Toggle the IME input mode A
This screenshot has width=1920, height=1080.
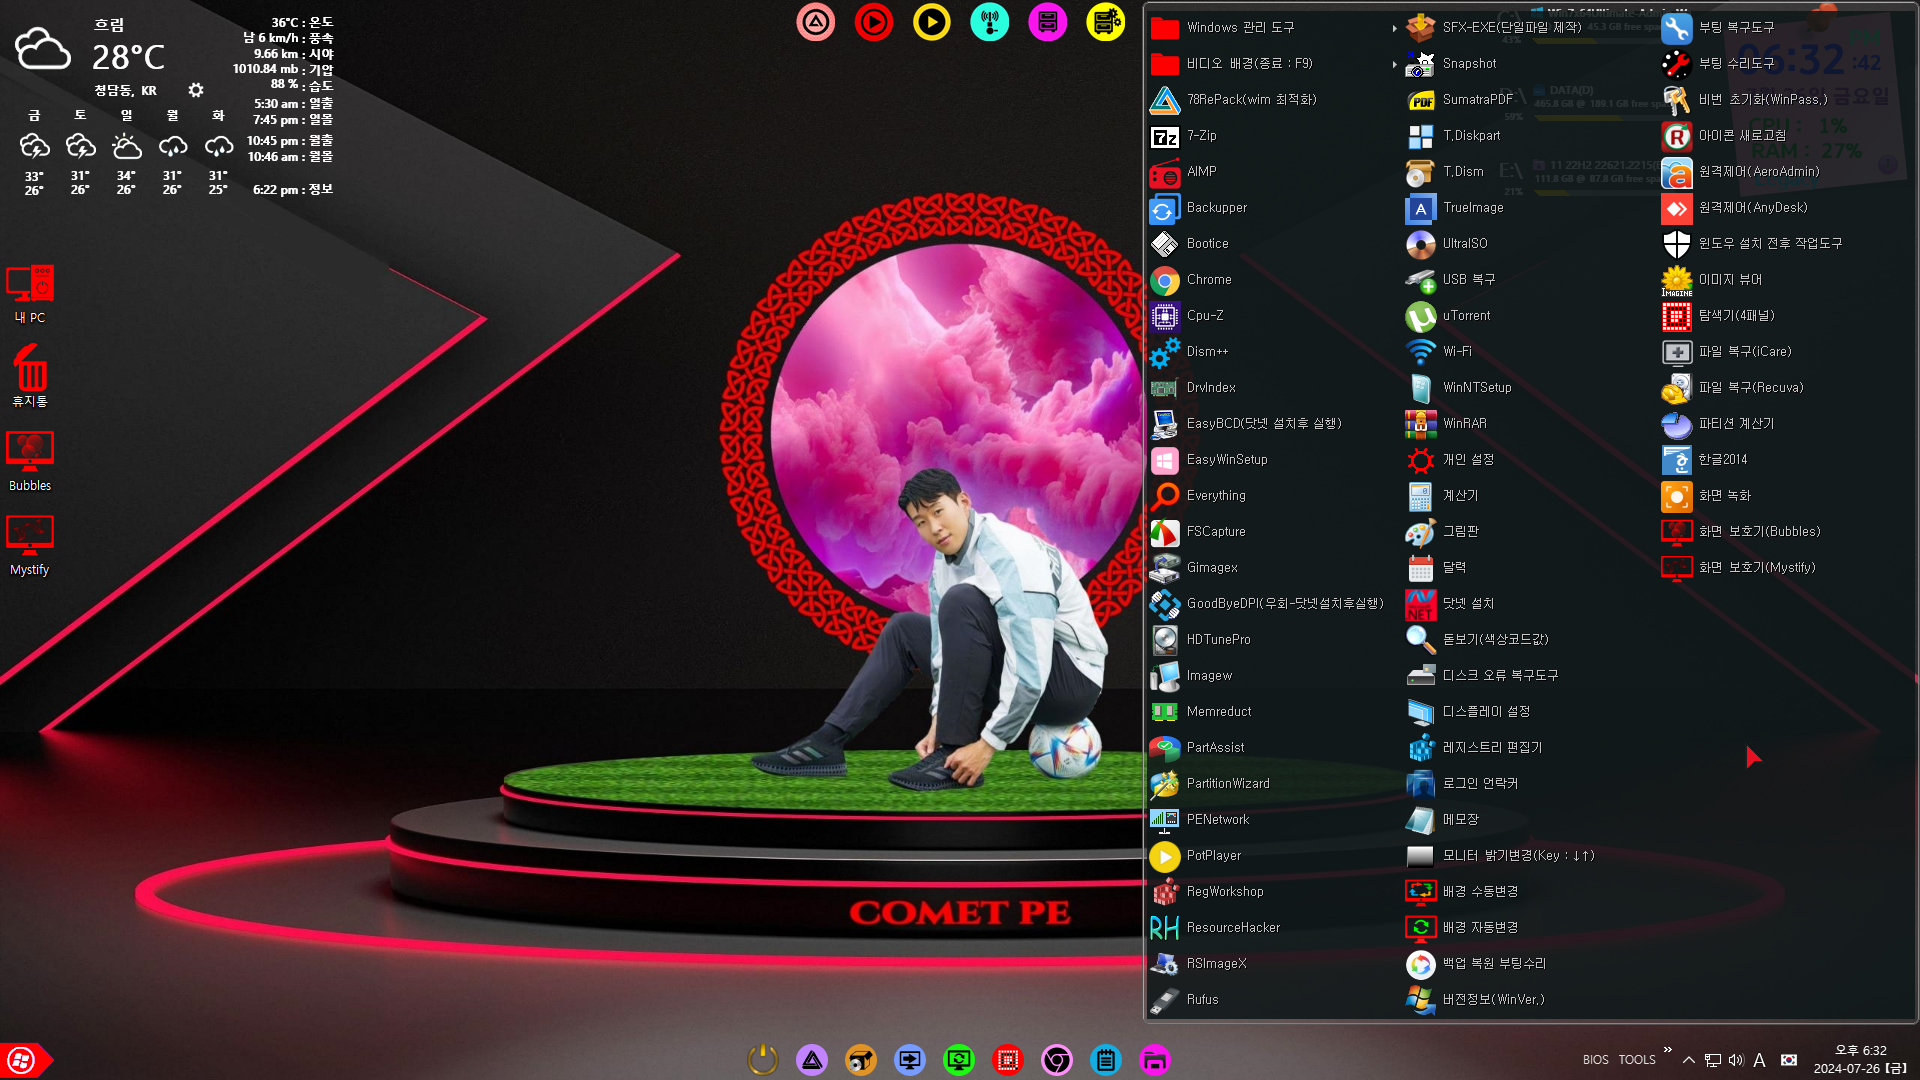(x=1759, y=1060)
